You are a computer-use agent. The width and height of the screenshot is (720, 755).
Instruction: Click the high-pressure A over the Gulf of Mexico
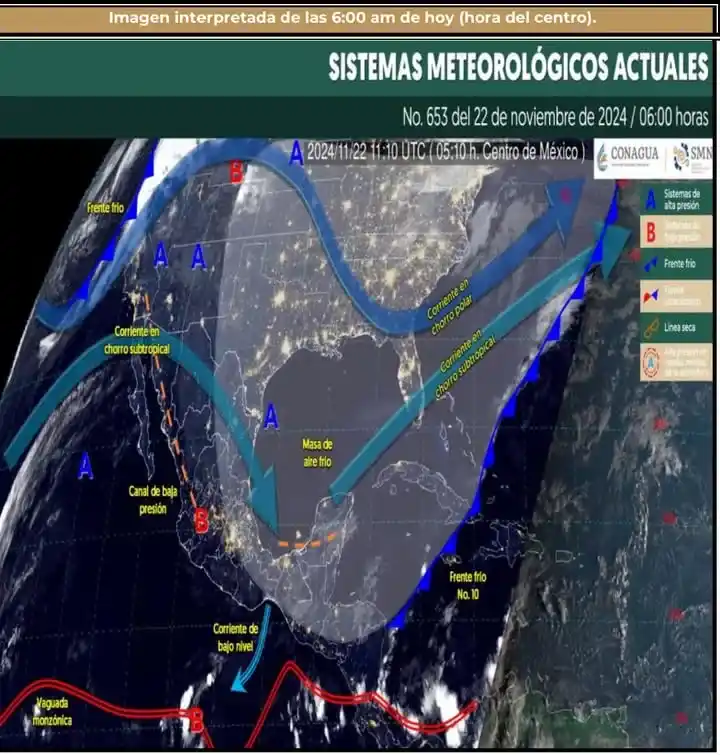click(272, 417)
